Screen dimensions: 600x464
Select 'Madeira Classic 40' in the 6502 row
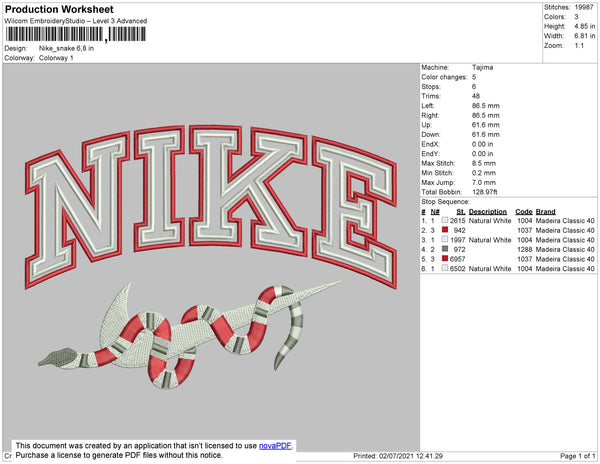565,269
